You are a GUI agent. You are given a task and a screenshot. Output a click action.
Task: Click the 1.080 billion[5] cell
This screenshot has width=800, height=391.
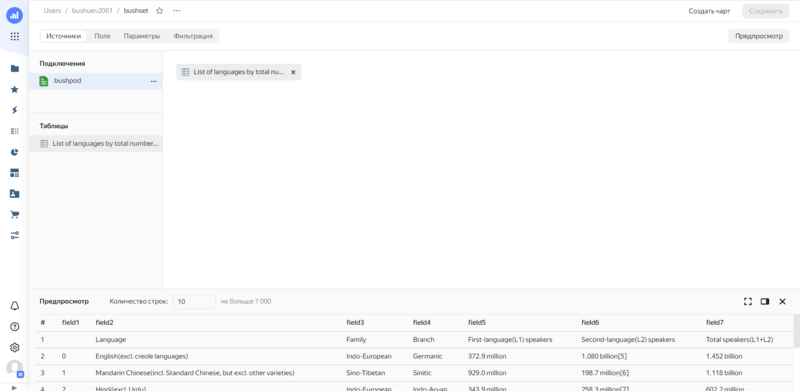[605, 356]
